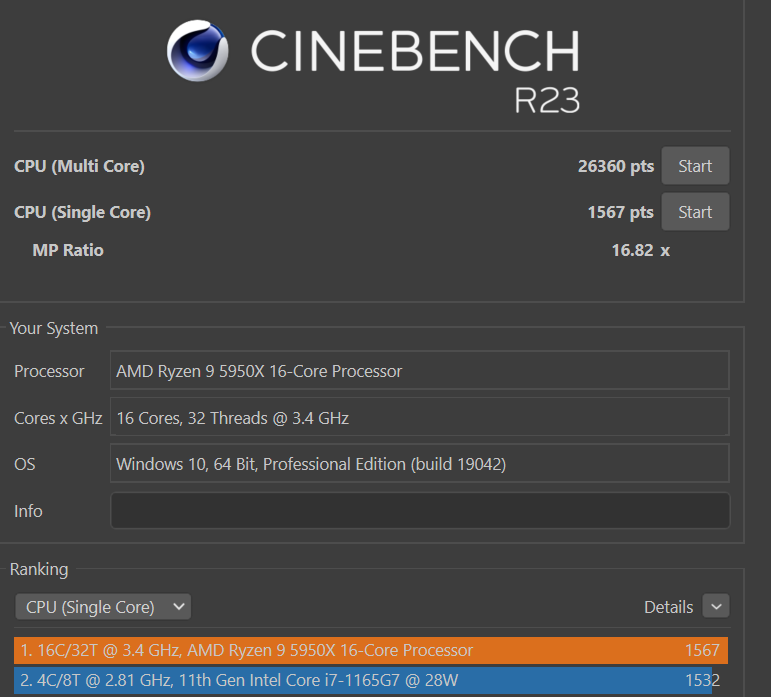The width and height of the screenshot is (771, 697).
Task: Click the CPU (Multi Core) label
Action: point(79,166)
